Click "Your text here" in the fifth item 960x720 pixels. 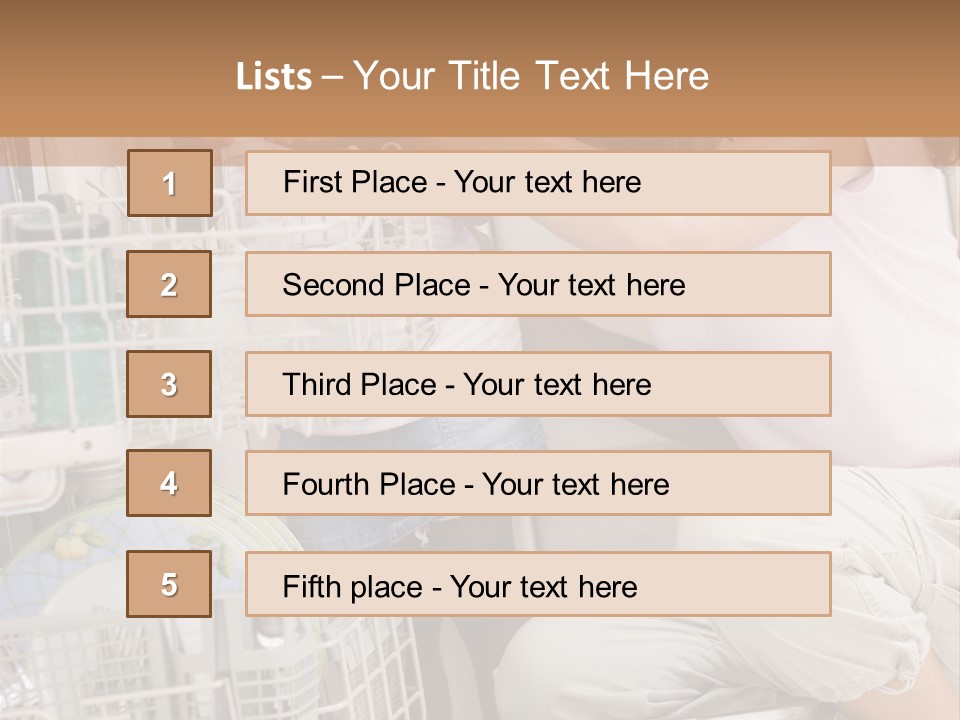tap(543, 586)
